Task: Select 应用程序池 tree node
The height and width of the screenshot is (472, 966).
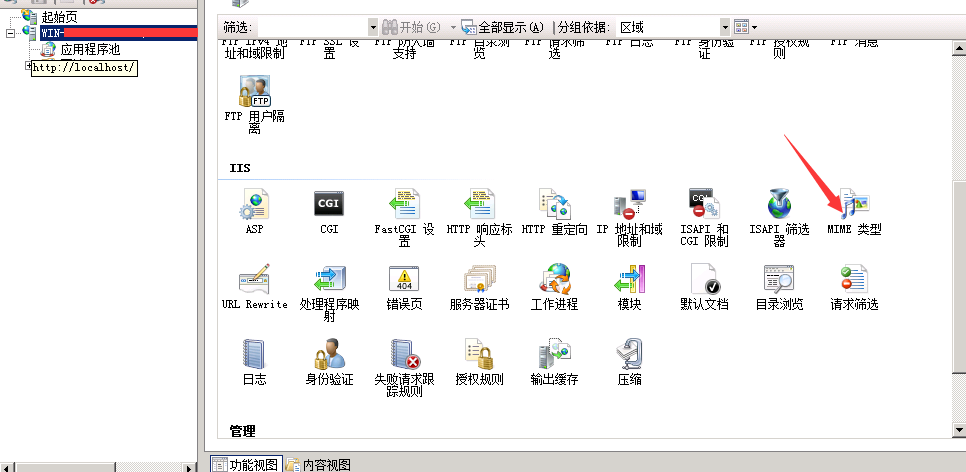Action: click(90, 49)
